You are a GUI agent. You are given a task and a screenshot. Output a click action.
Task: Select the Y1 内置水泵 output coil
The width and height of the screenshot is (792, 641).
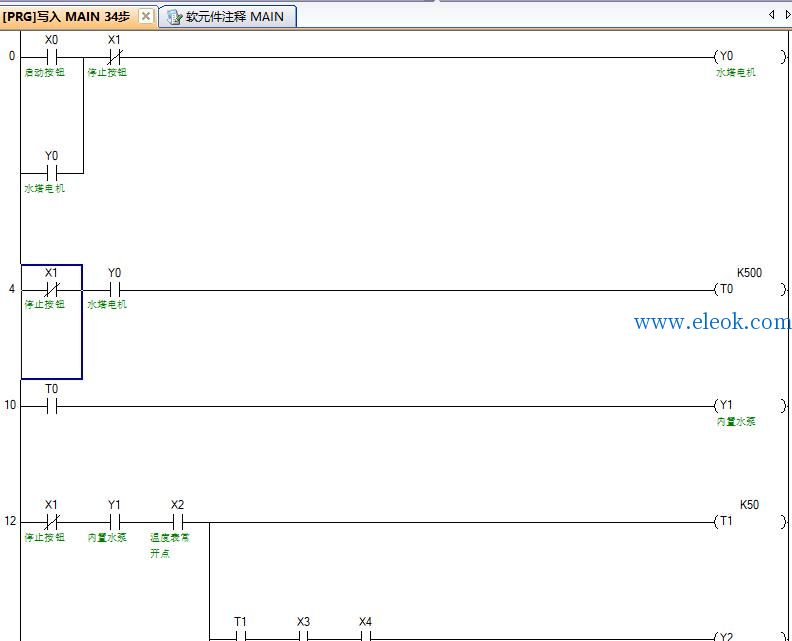750,406
